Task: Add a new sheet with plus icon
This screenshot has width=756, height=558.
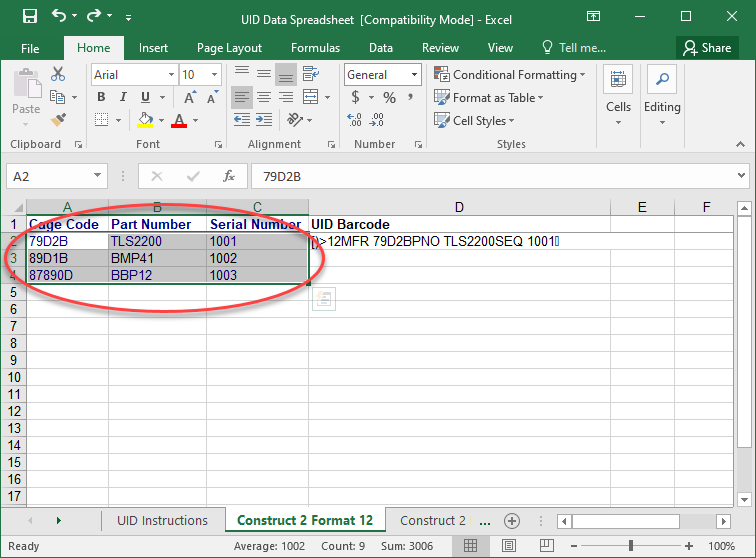Action: 512,520
